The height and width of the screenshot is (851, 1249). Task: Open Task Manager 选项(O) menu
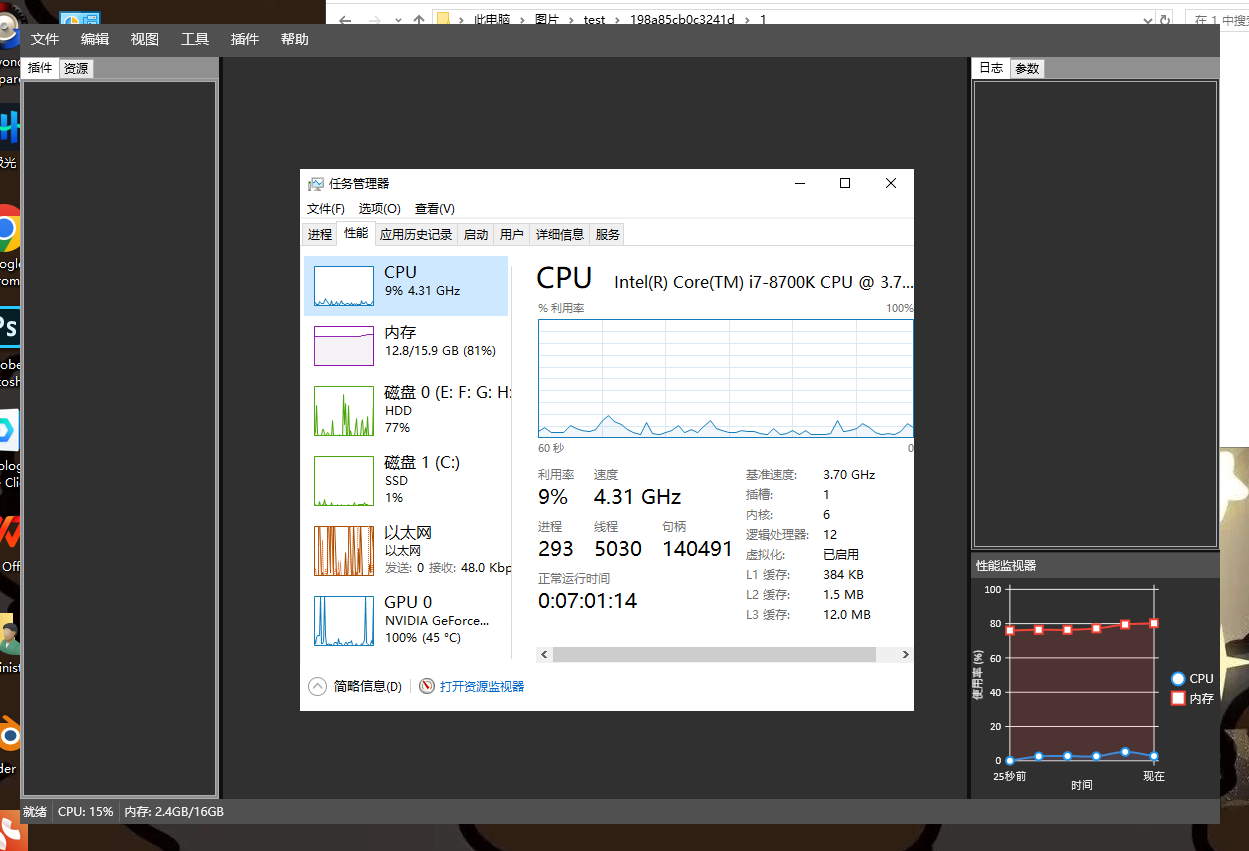point(380,209)
